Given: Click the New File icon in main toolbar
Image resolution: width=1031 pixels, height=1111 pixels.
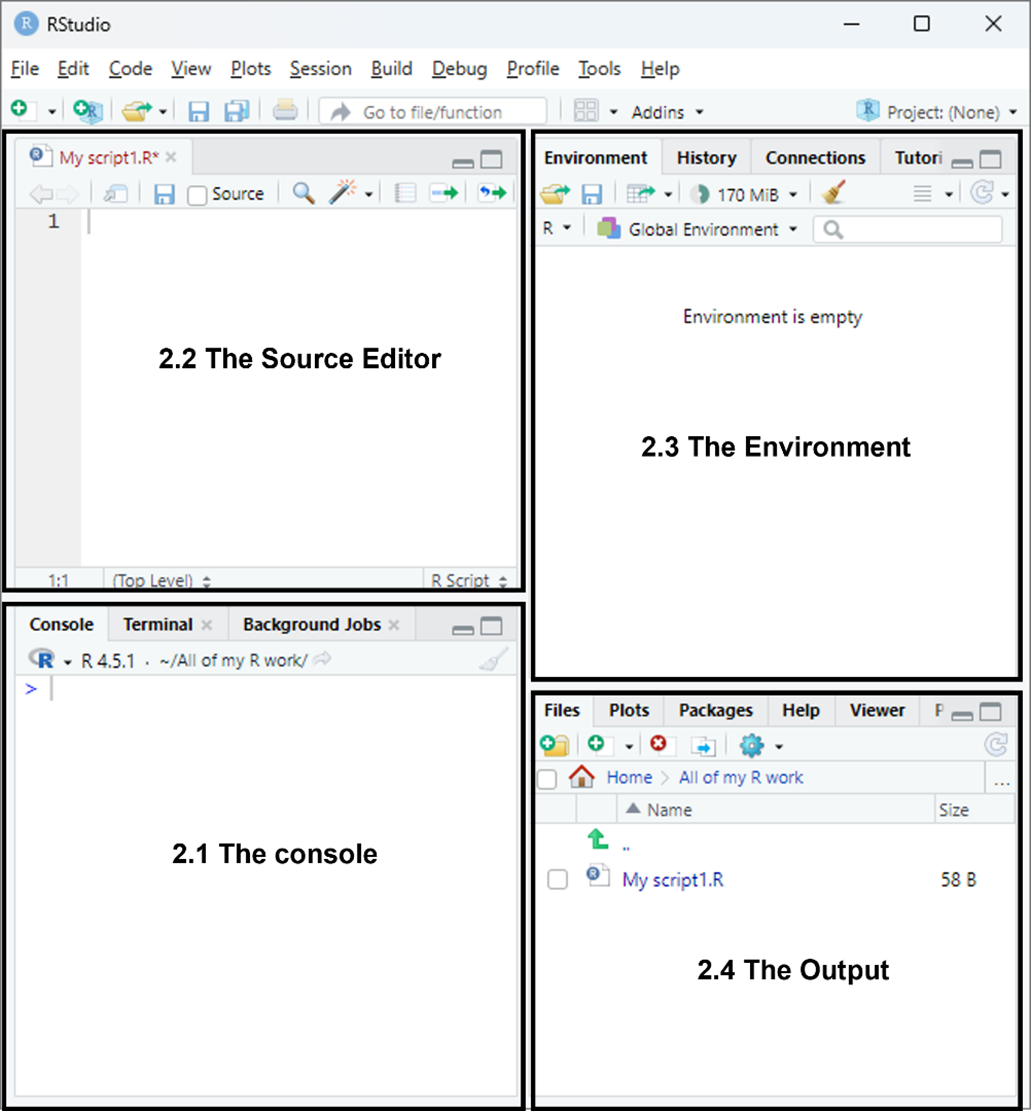Looking at the screenshot, I should (x=21, y=111).
